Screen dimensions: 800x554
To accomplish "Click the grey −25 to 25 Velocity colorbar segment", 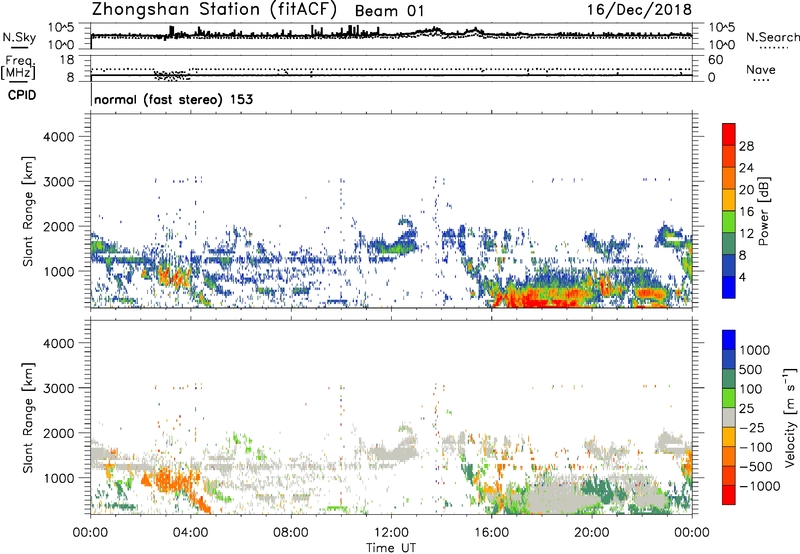I will pos(729,418).
